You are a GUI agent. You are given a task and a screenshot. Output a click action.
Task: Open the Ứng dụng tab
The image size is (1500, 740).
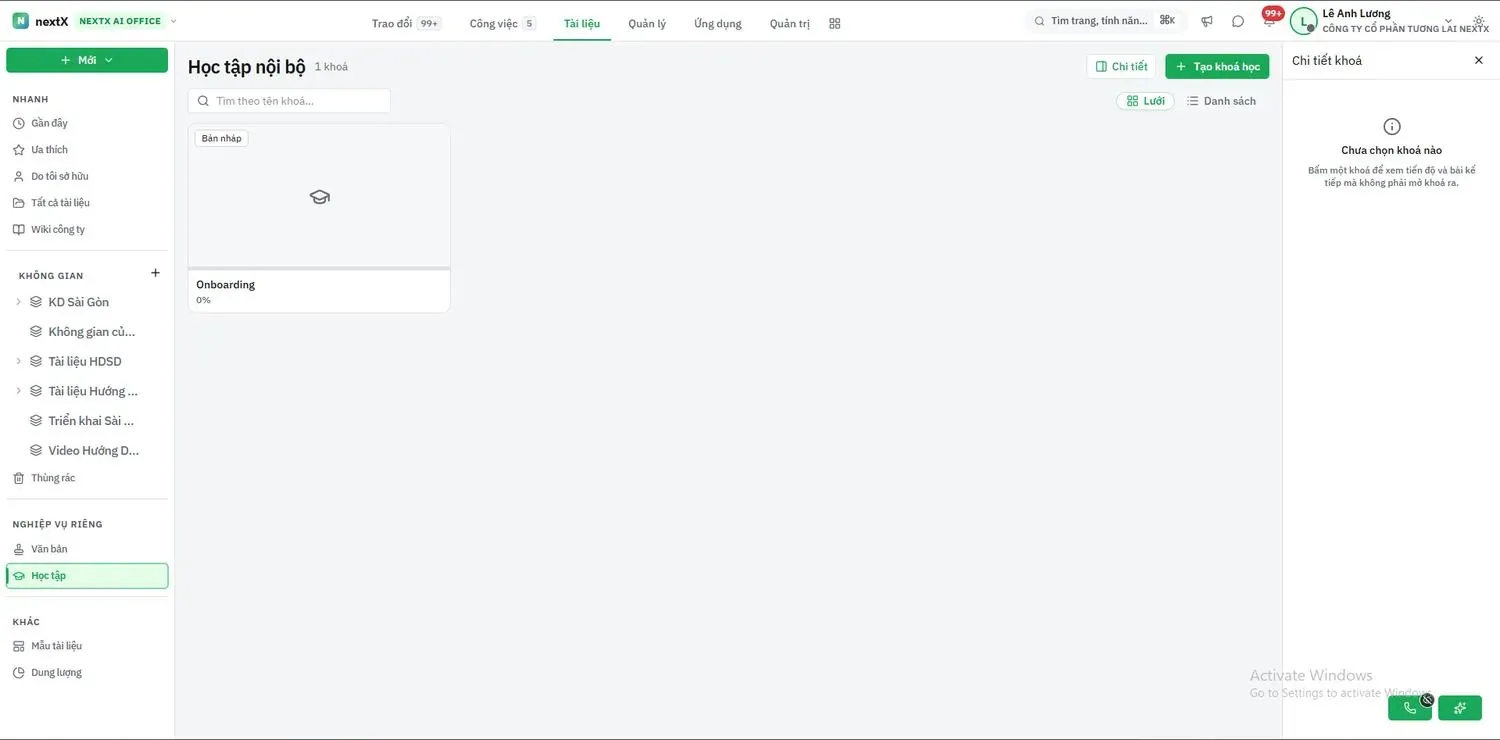click(718, 23)
